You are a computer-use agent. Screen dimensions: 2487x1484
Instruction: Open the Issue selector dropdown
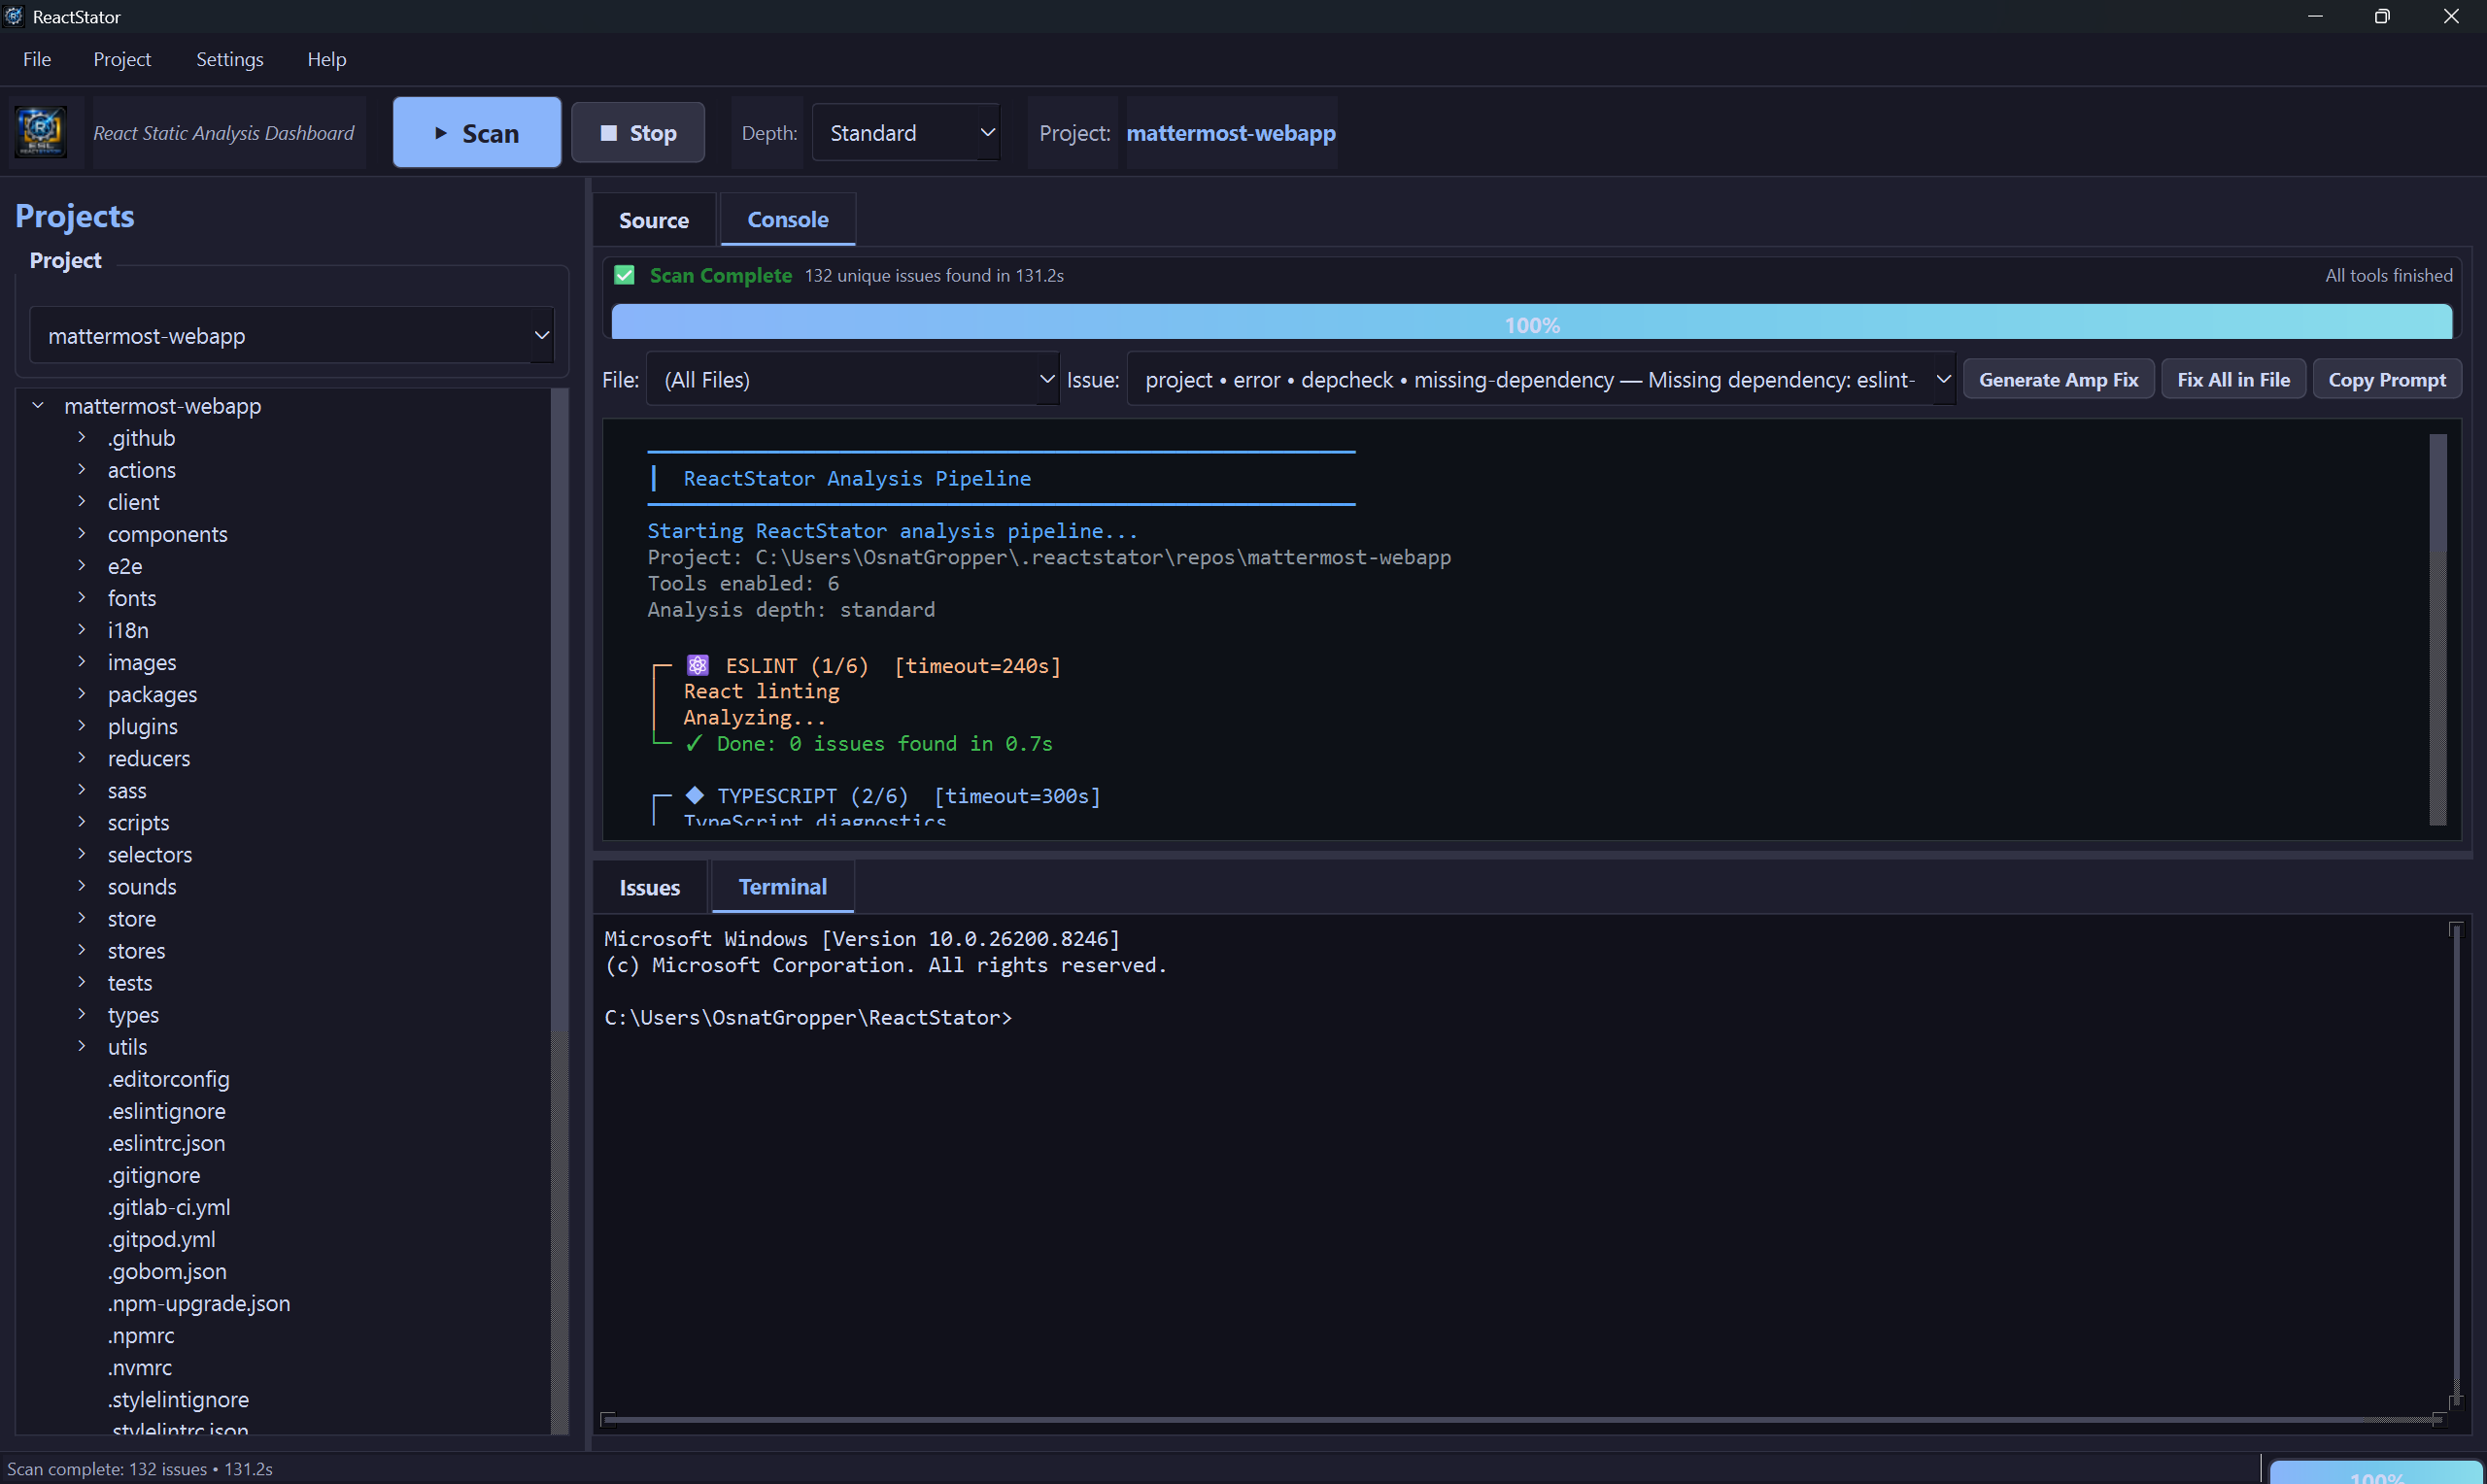point(1541,379)
